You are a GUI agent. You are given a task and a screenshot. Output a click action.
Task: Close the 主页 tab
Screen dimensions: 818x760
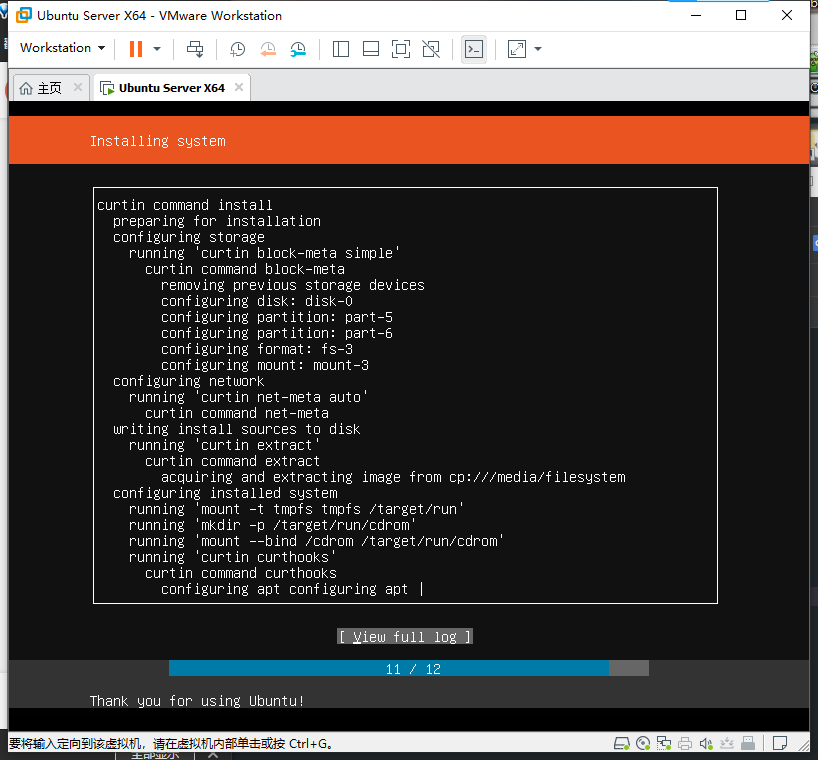pyautogui.click(x=78, y=87)
